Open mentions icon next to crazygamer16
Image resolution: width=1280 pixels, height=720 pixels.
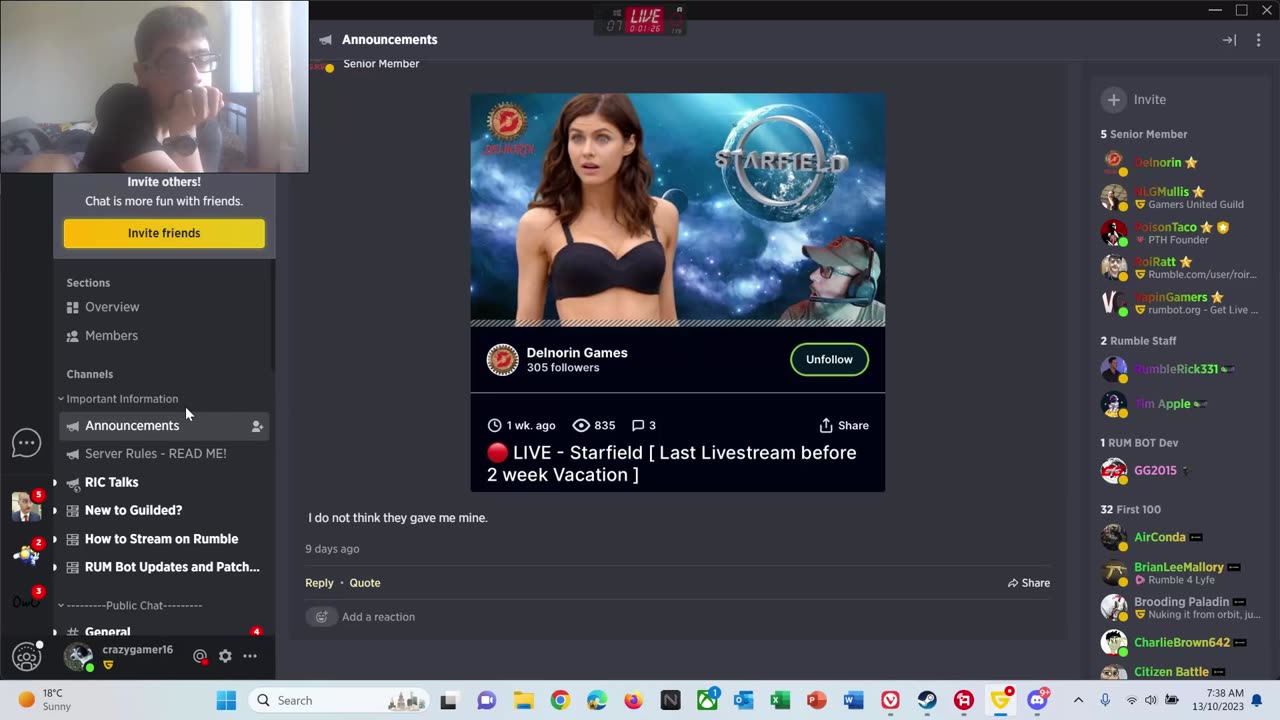pos(200,656)
